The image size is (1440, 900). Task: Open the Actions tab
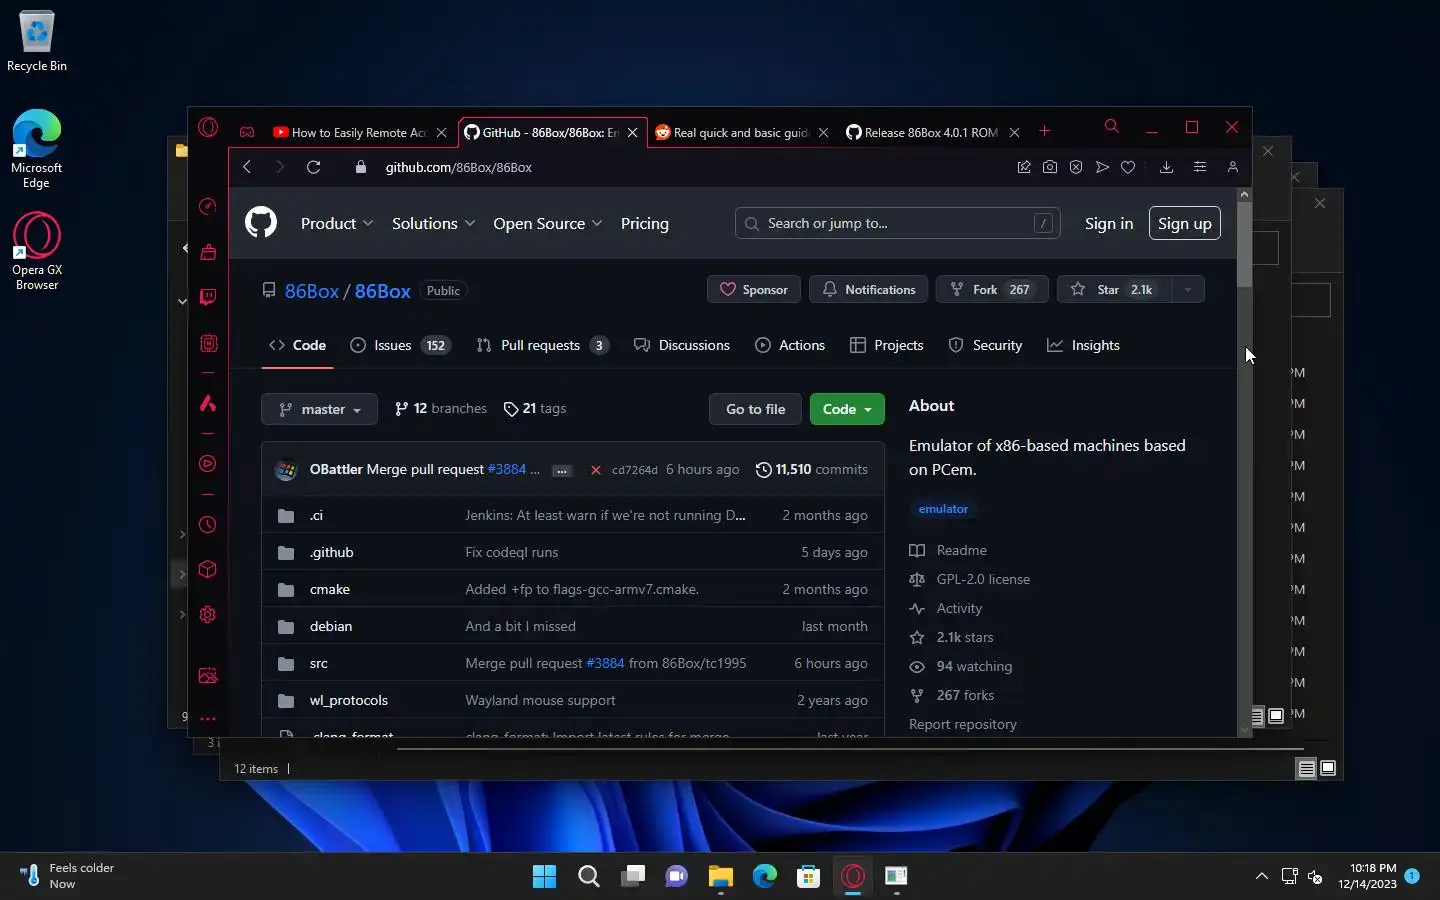(x=790, y=345)
